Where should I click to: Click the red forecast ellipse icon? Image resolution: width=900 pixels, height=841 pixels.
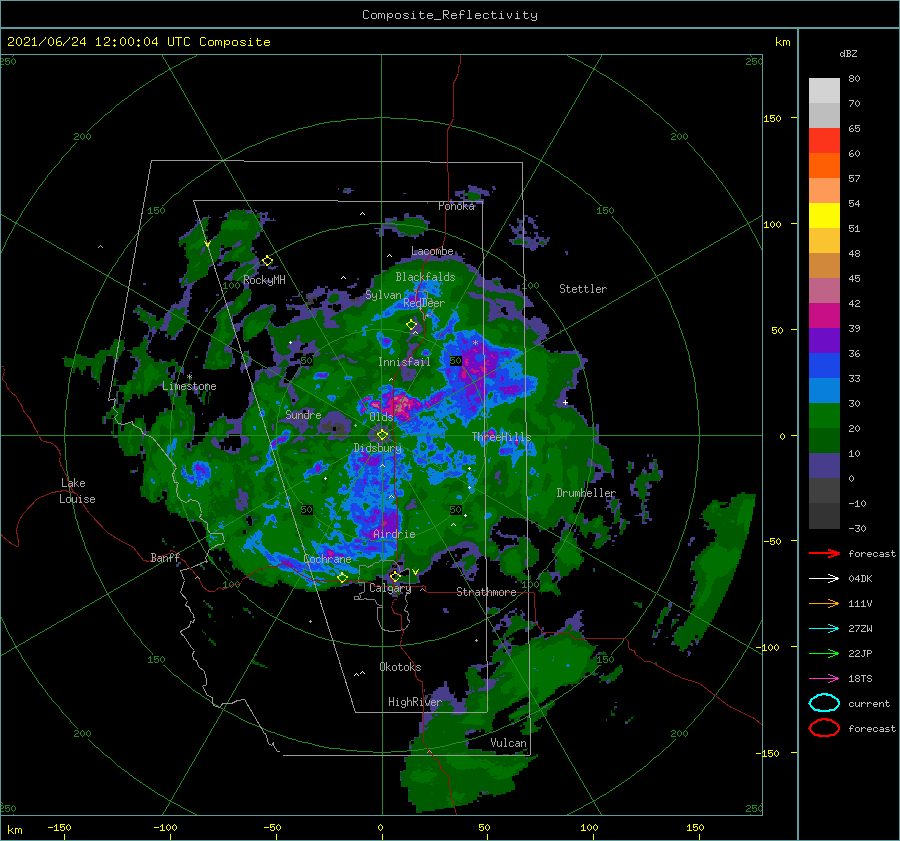tap(824, 728)
